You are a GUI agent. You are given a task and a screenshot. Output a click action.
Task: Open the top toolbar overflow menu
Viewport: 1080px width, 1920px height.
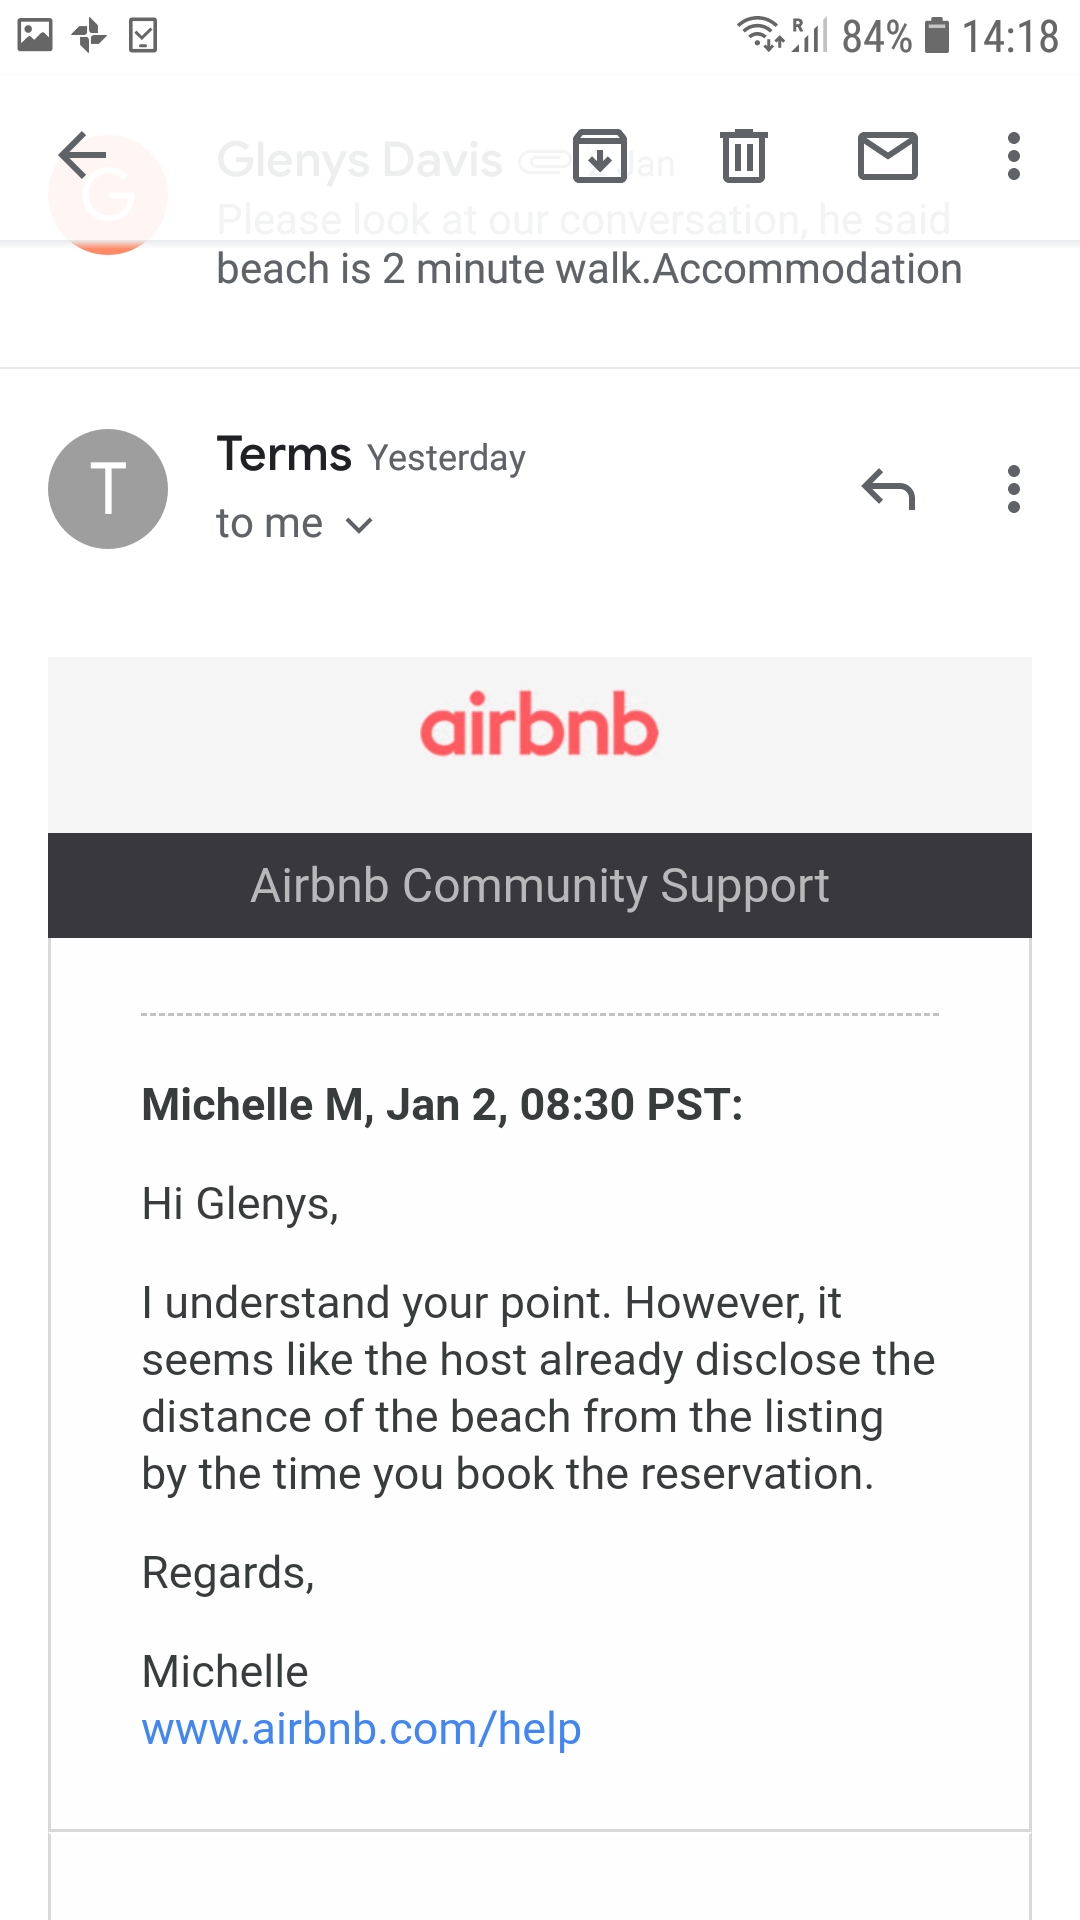point(1014,156)
